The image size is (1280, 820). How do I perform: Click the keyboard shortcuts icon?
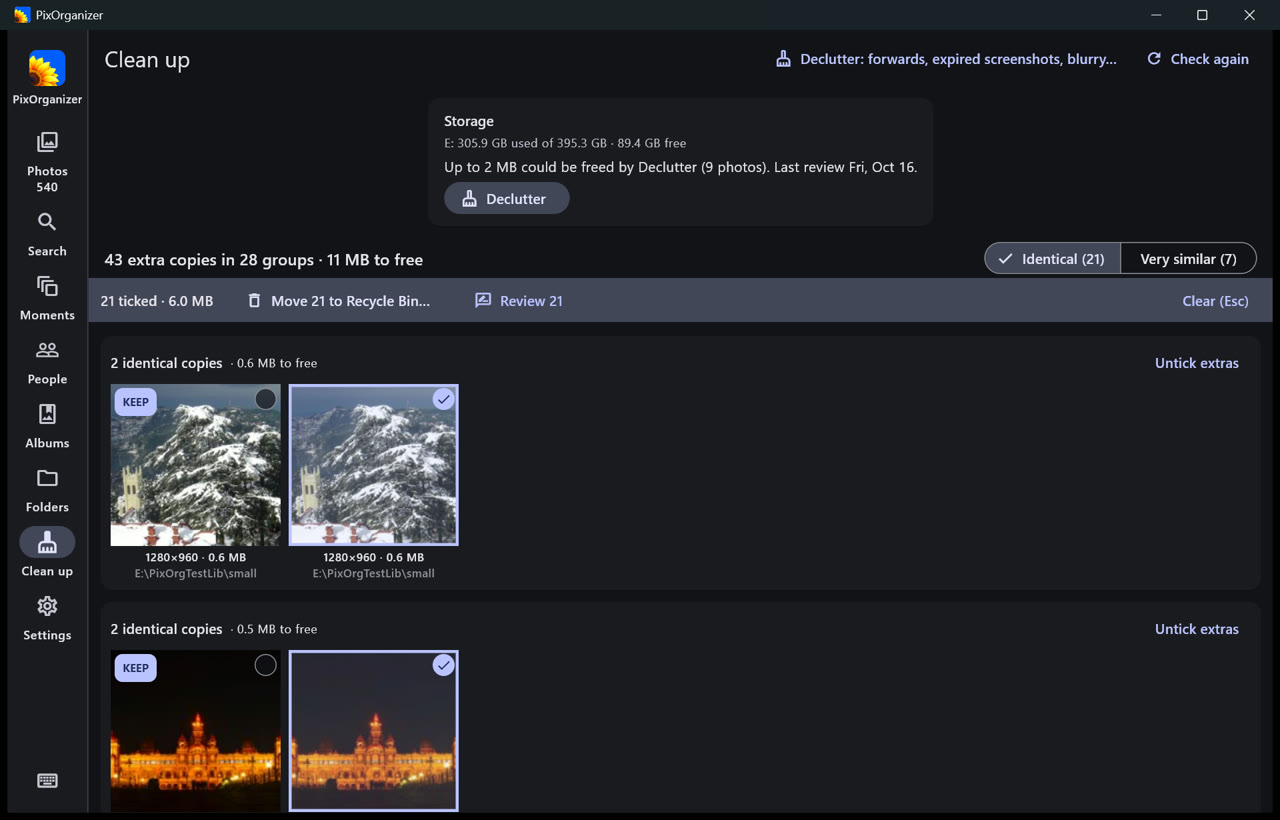[47, 781]
